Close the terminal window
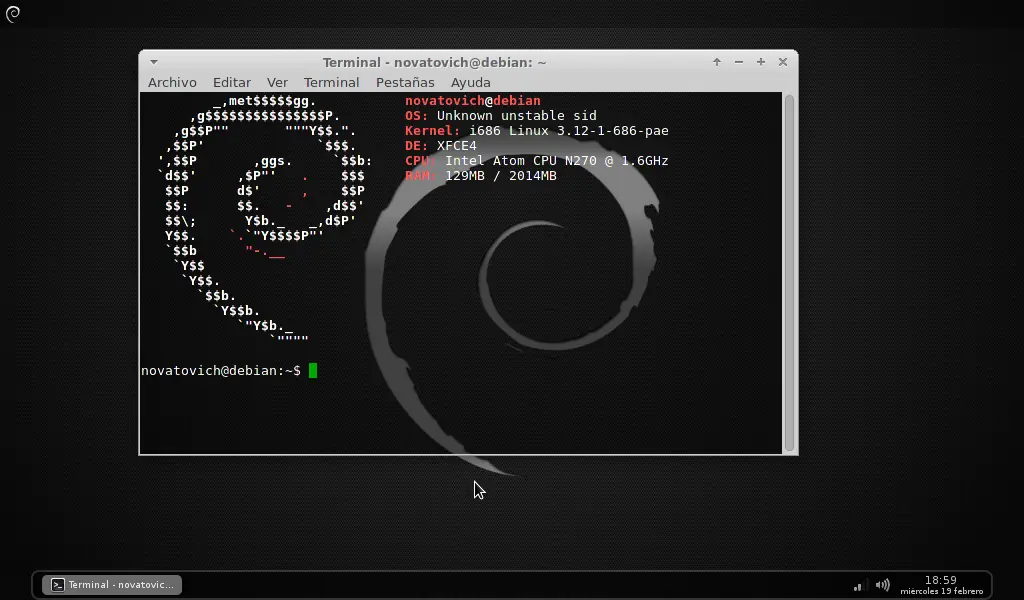 click(783, 61)
